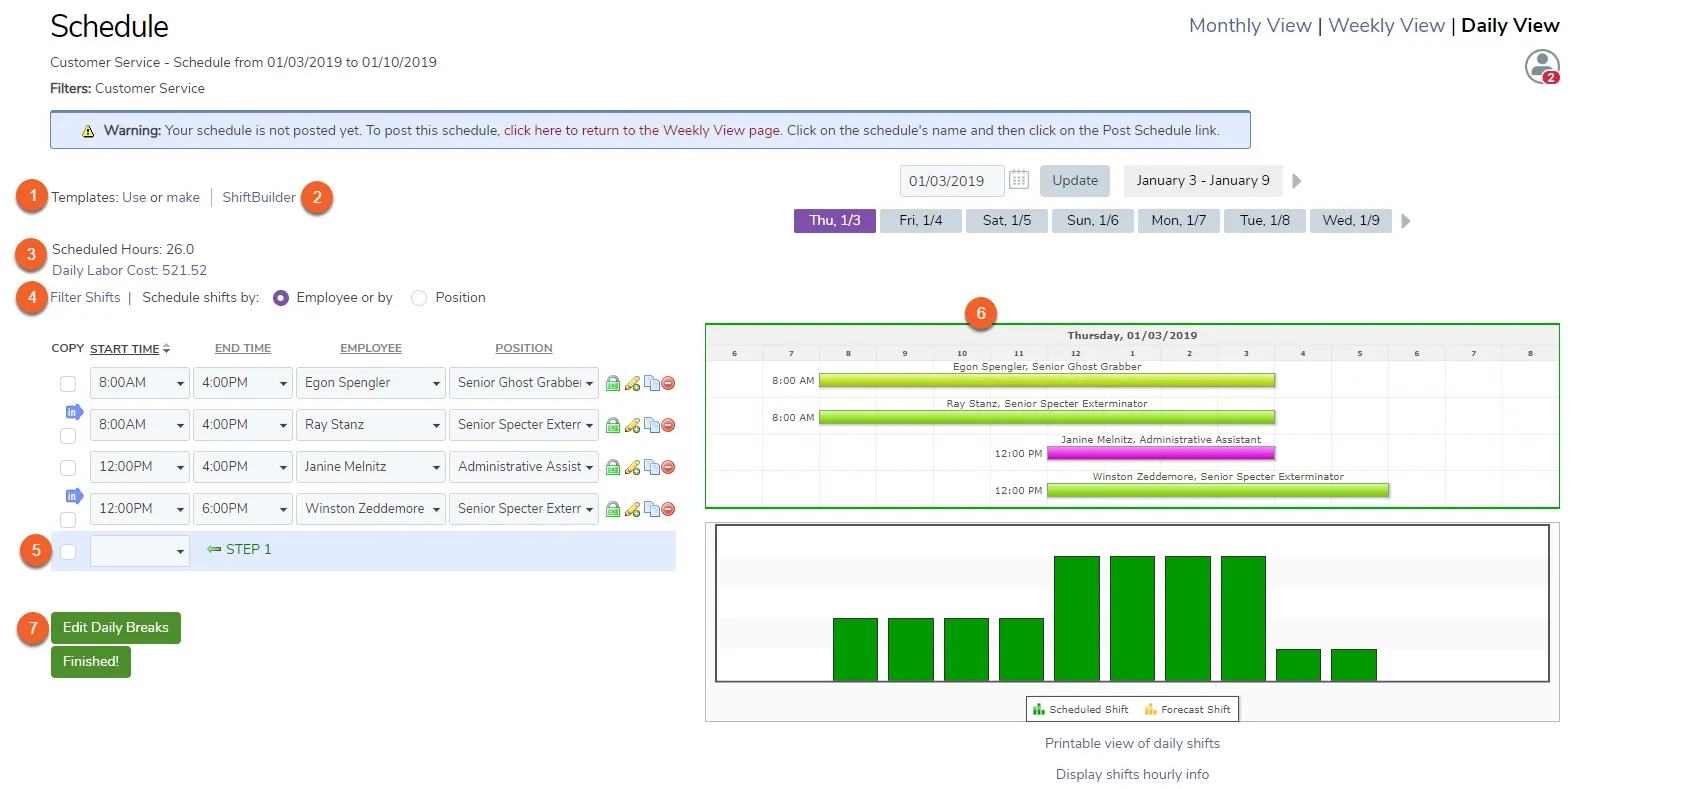The height and width of the screenshot is (789, 1698).
Task: Click the lock icon in Egon Spengler's row
Action: (x=613, y=384)
